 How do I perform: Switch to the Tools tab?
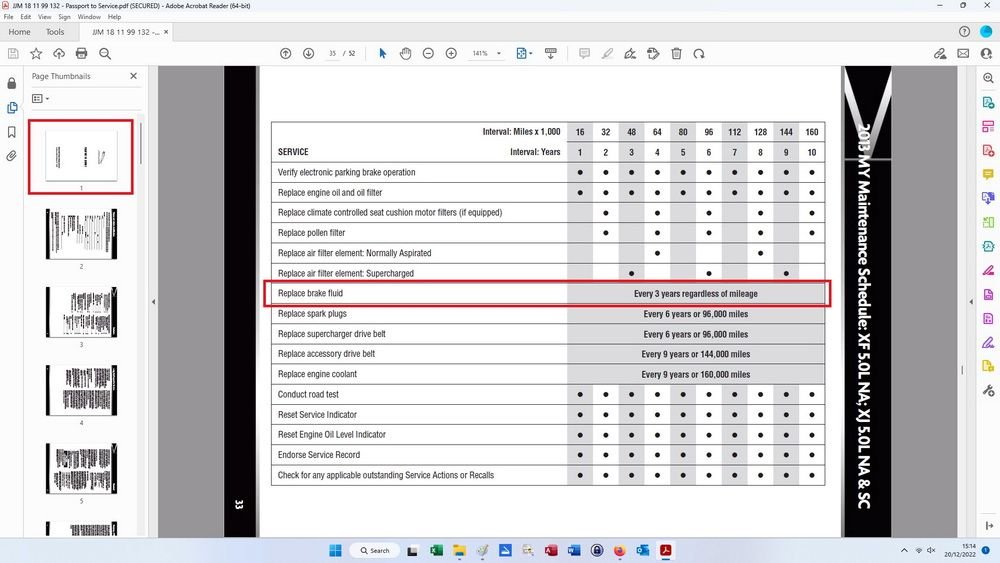(x=55, y=32)
